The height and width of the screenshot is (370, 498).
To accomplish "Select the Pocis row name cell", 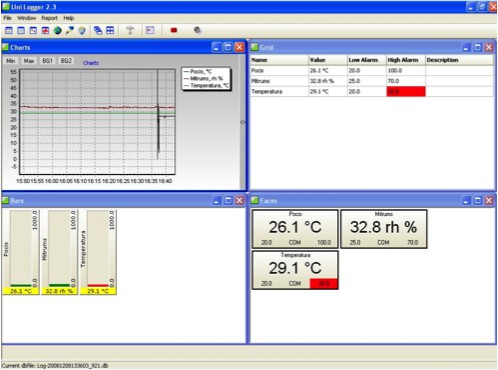I will tap(279, 71).
